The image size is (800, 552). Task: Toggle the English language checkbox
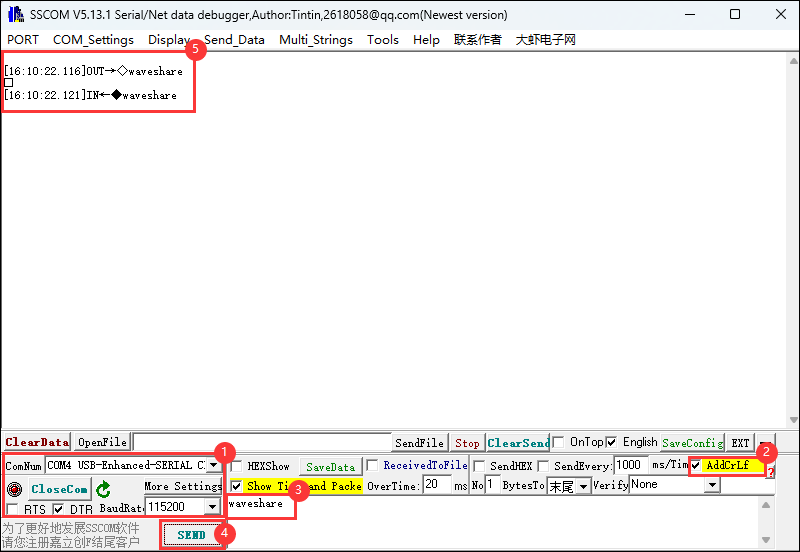[611, 442]
